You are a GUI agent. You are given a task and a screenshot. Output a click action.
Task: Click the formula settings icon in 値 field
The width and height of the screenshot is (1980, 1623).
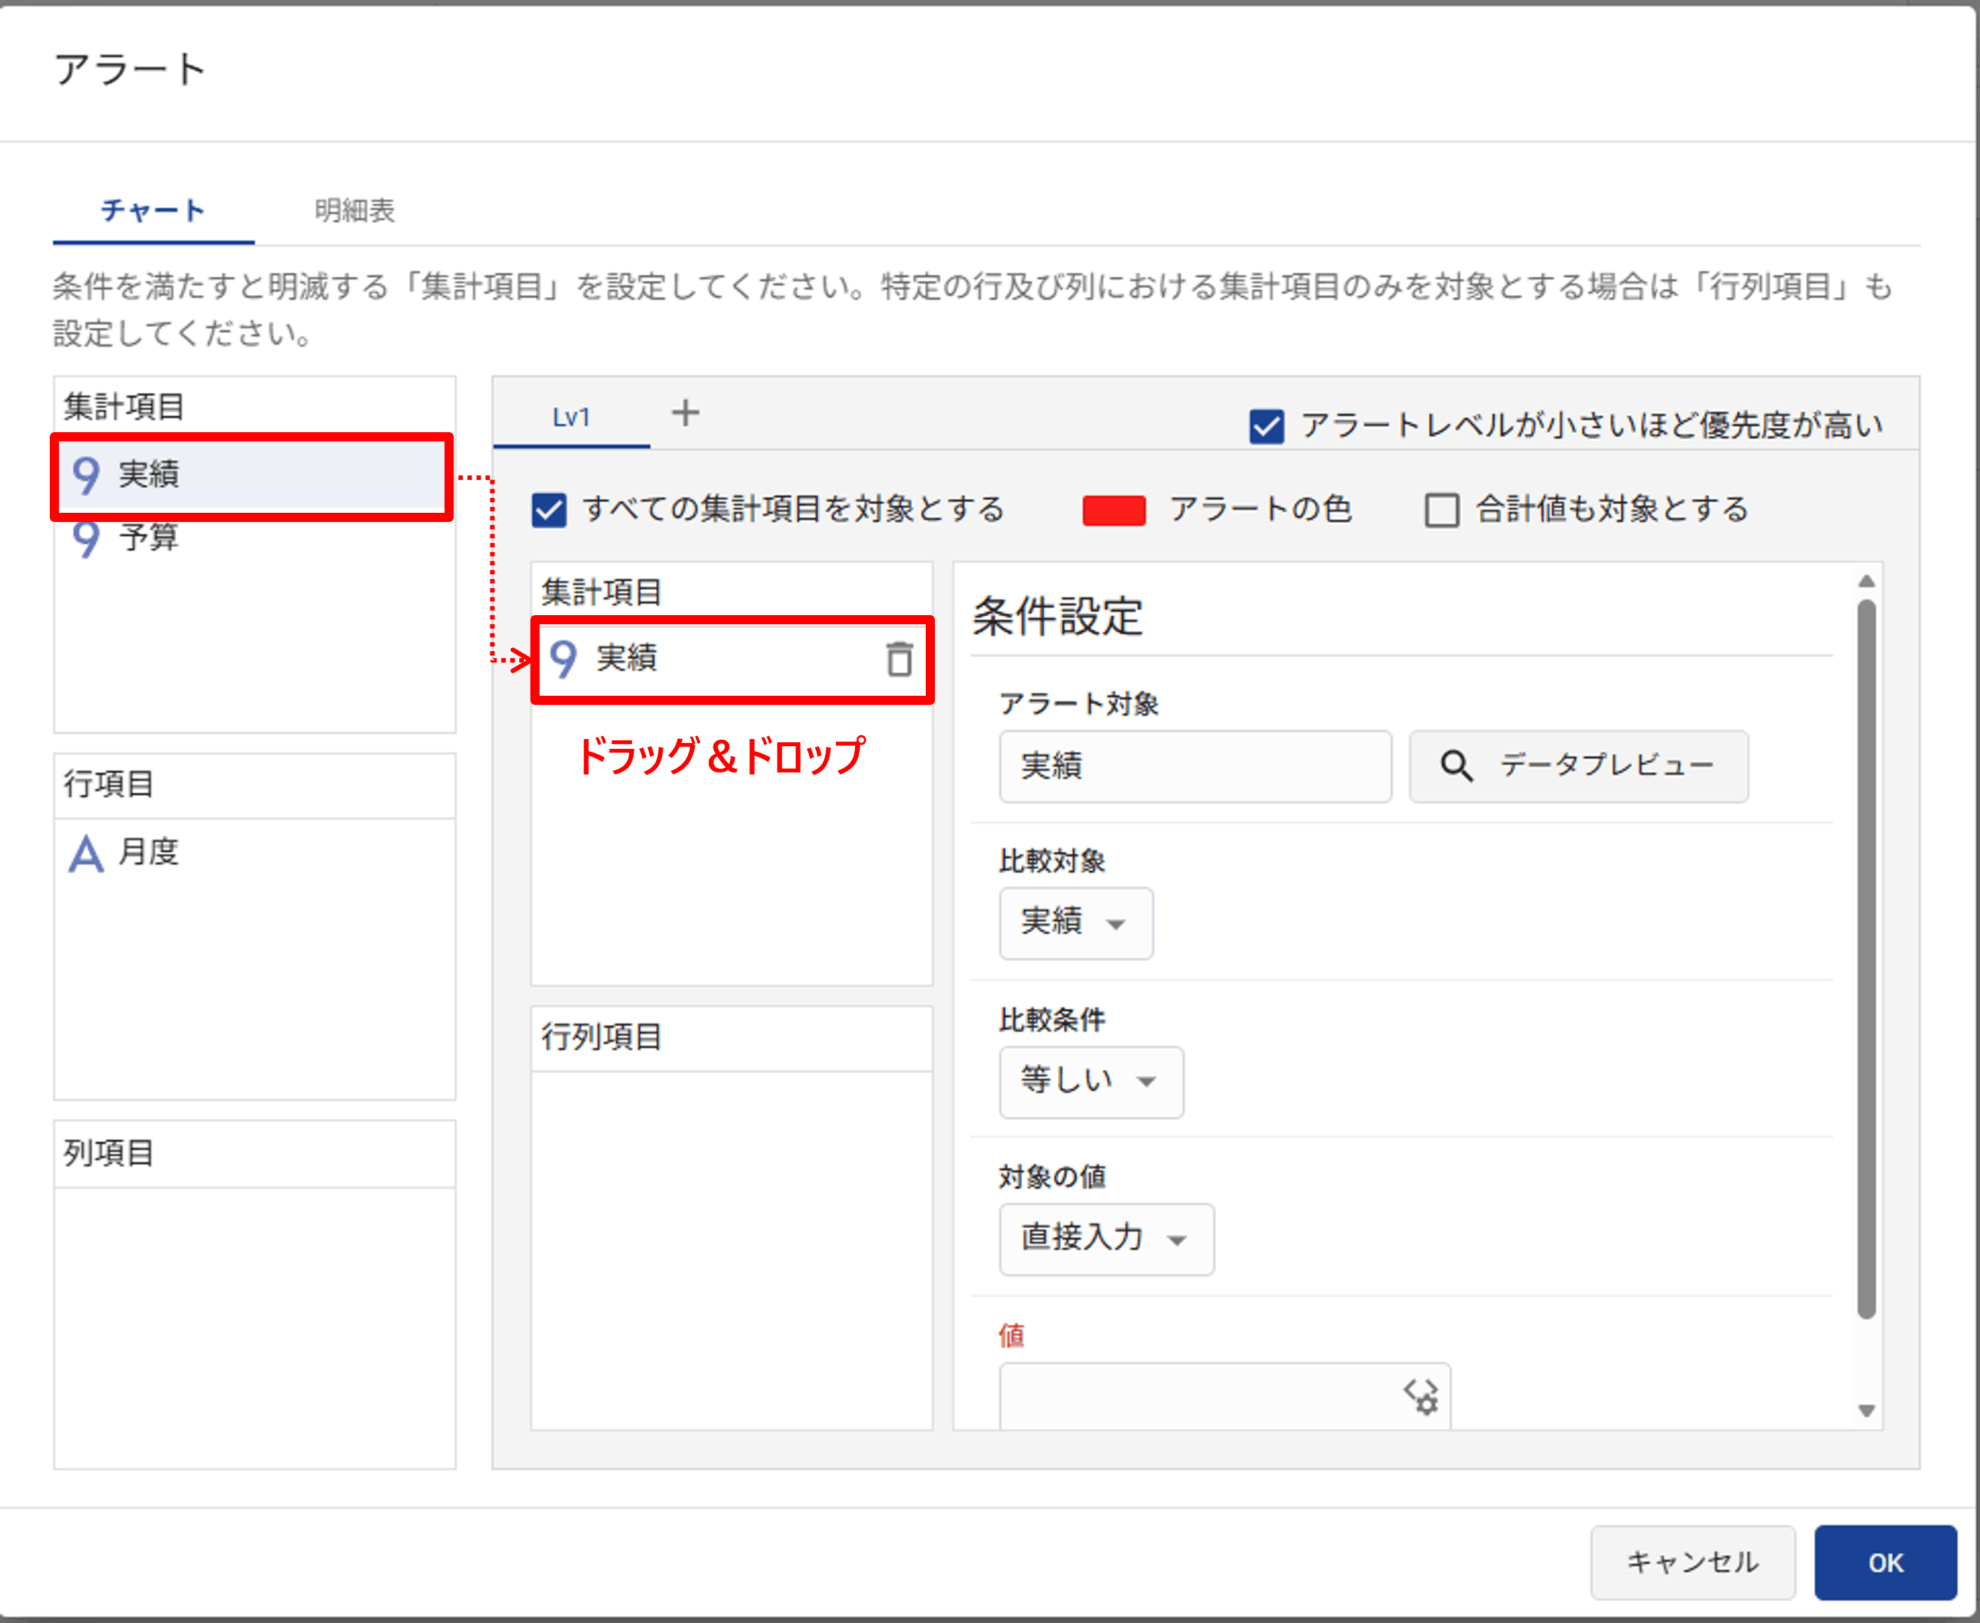pos(1420,1396)
